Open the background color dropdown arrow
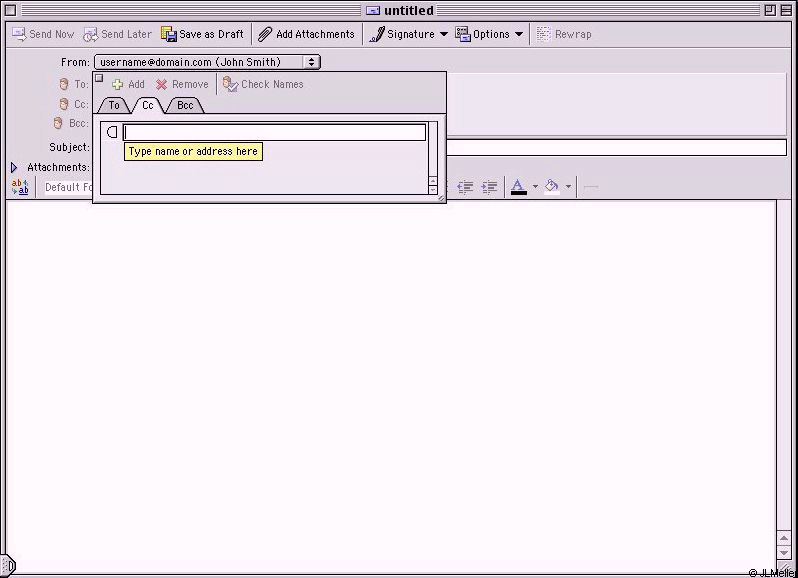Screen dimensions: 798x578 (x=568, y=187)
